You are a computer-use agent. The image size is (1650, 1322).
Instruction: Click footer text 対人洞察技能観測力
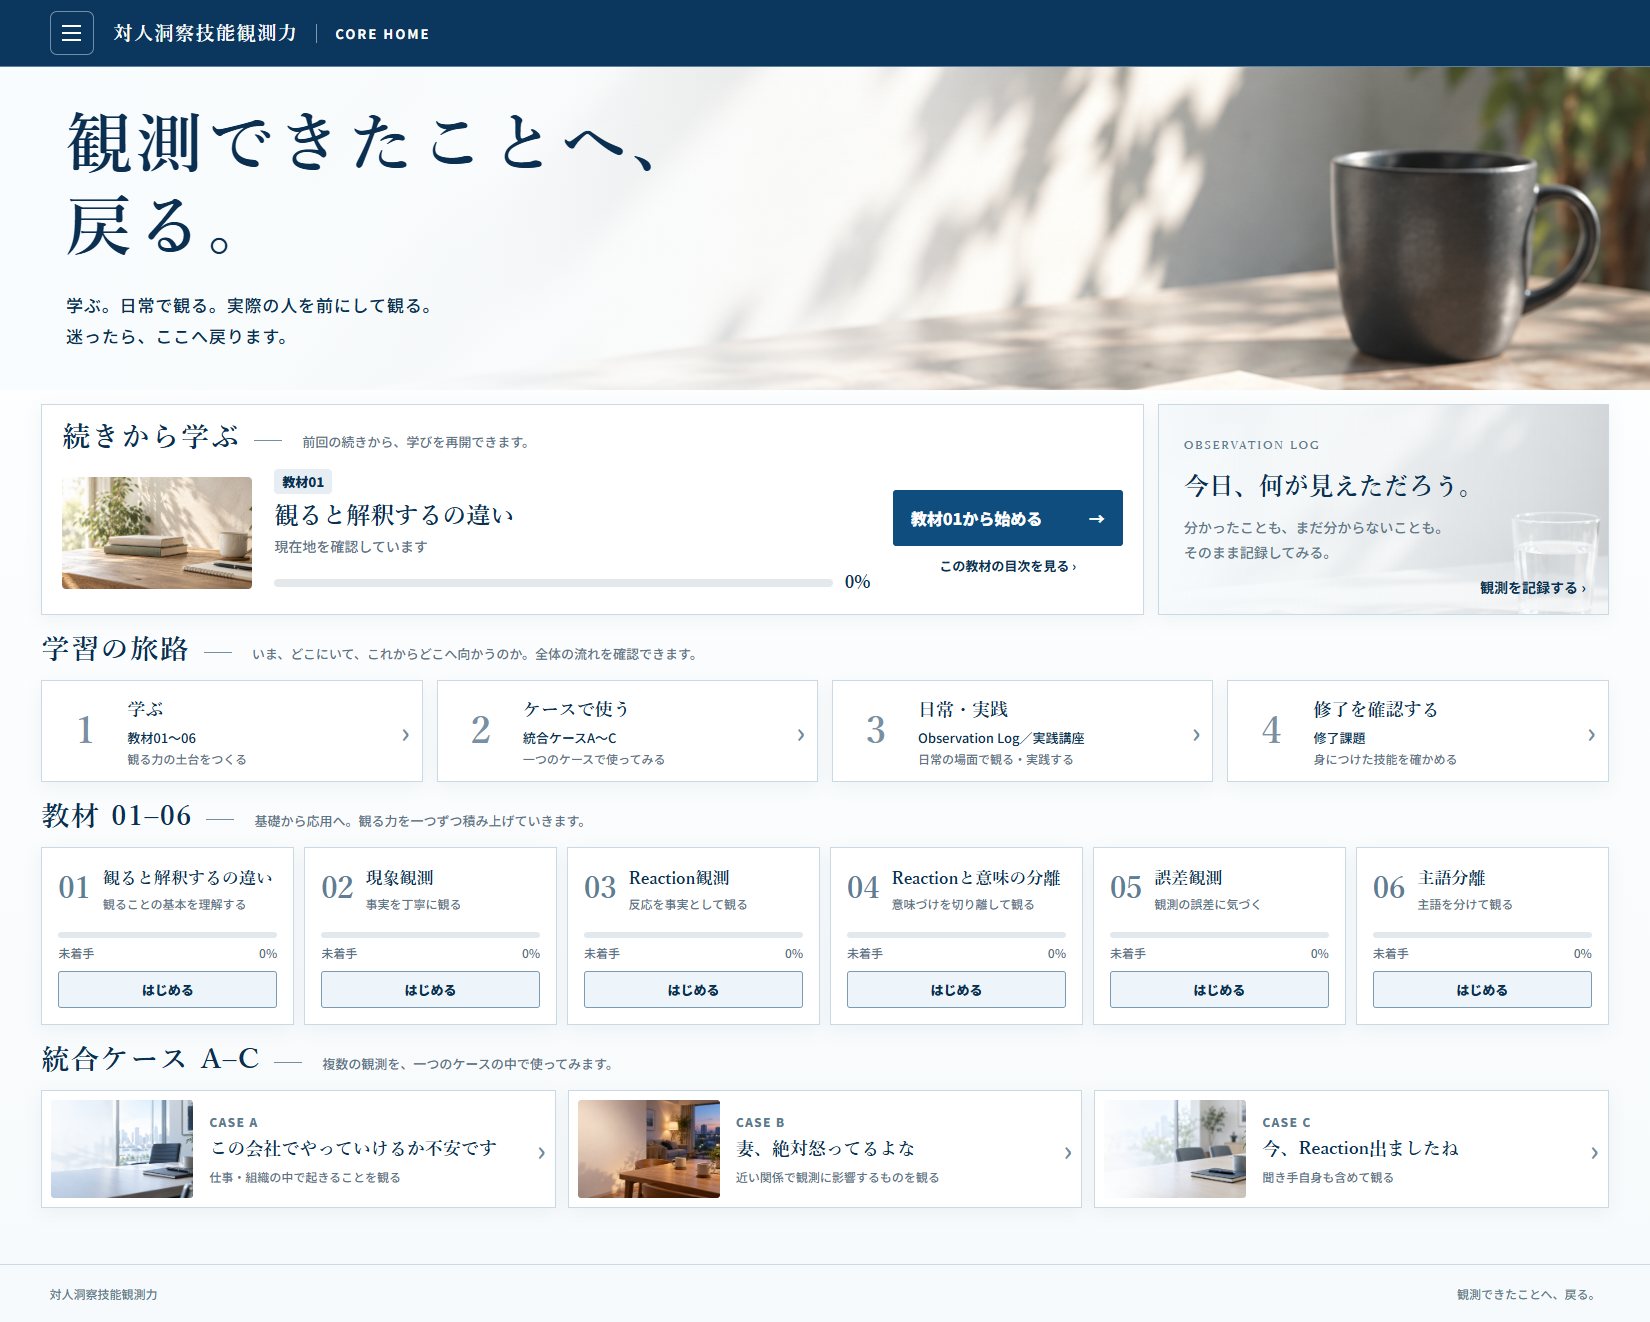(104, 1294)
